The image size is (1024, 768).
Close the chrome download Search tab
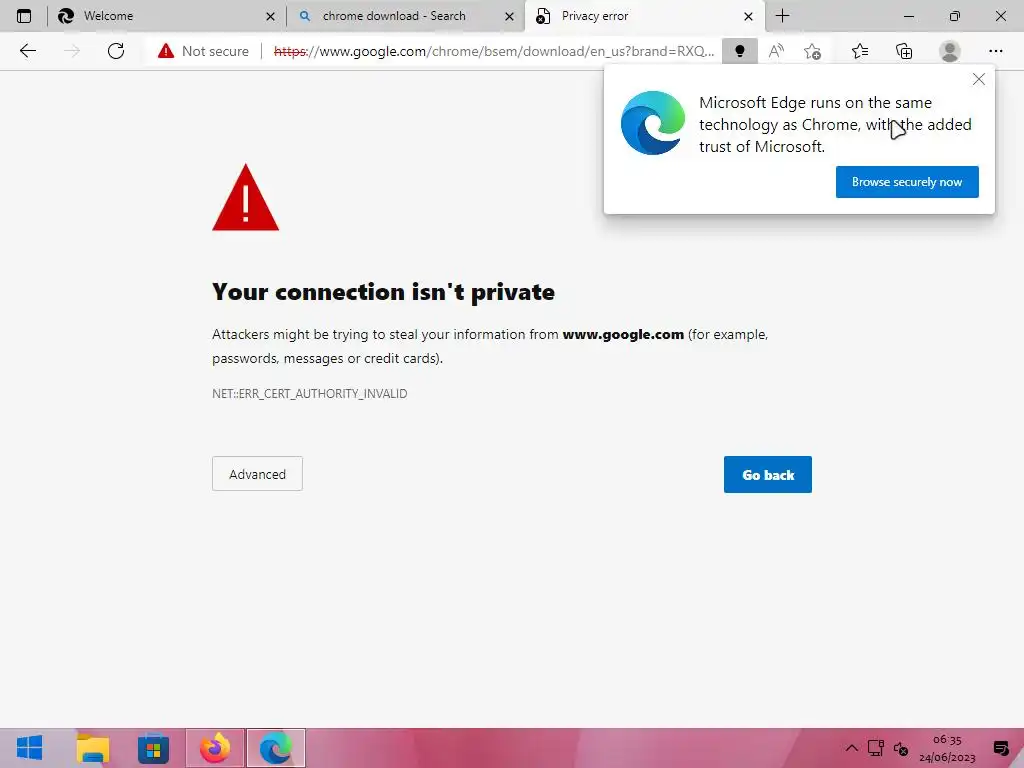(509, 16)
